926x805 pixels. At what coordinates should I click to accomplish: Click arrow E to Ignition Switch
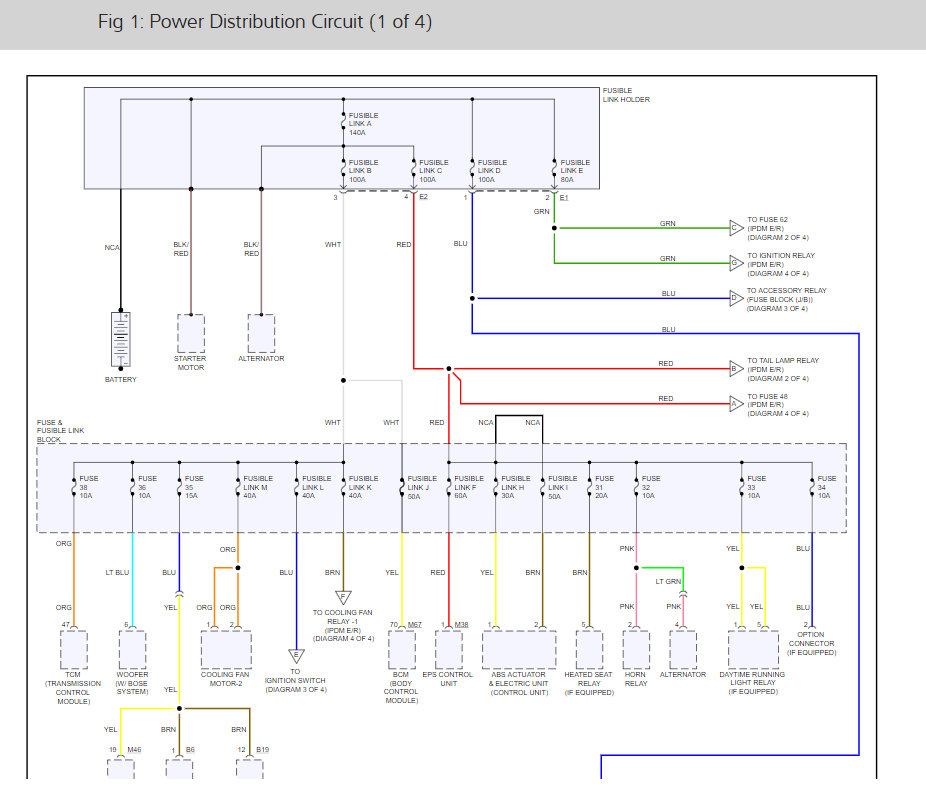tap(296, 656)
